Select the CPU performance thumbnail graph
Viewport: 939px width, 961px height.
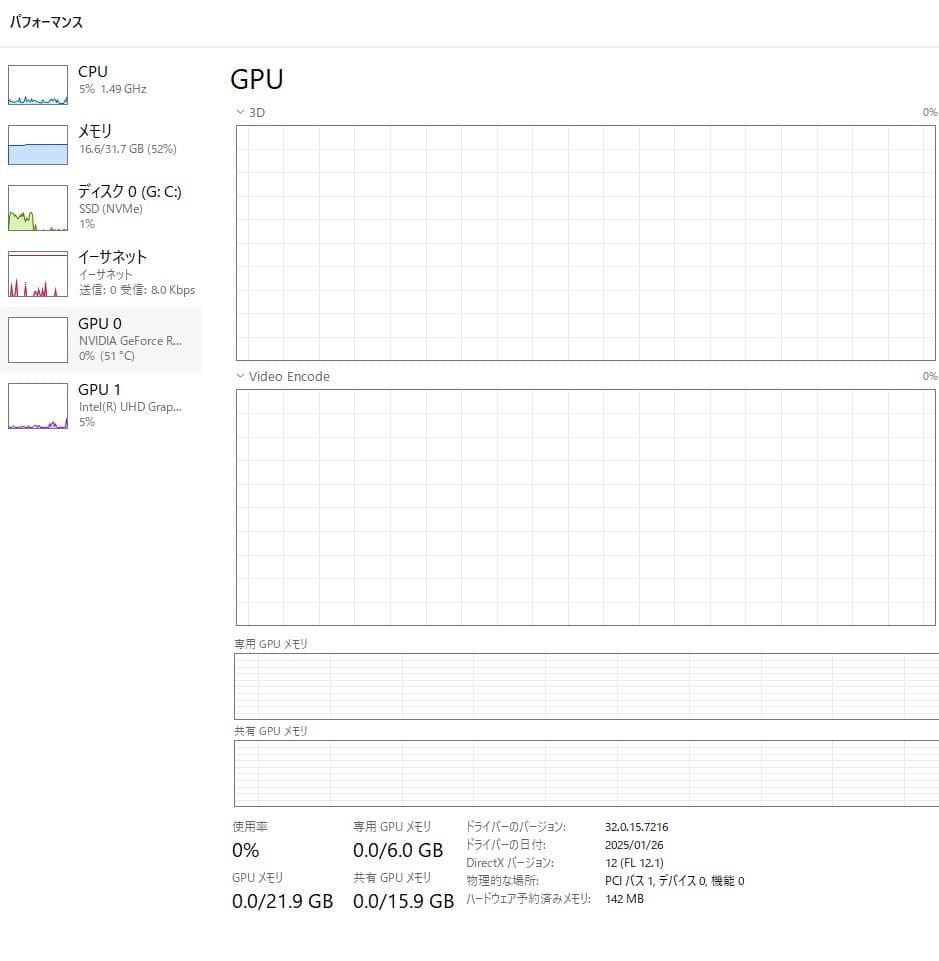pyautogui.click(x=37, y=85)
